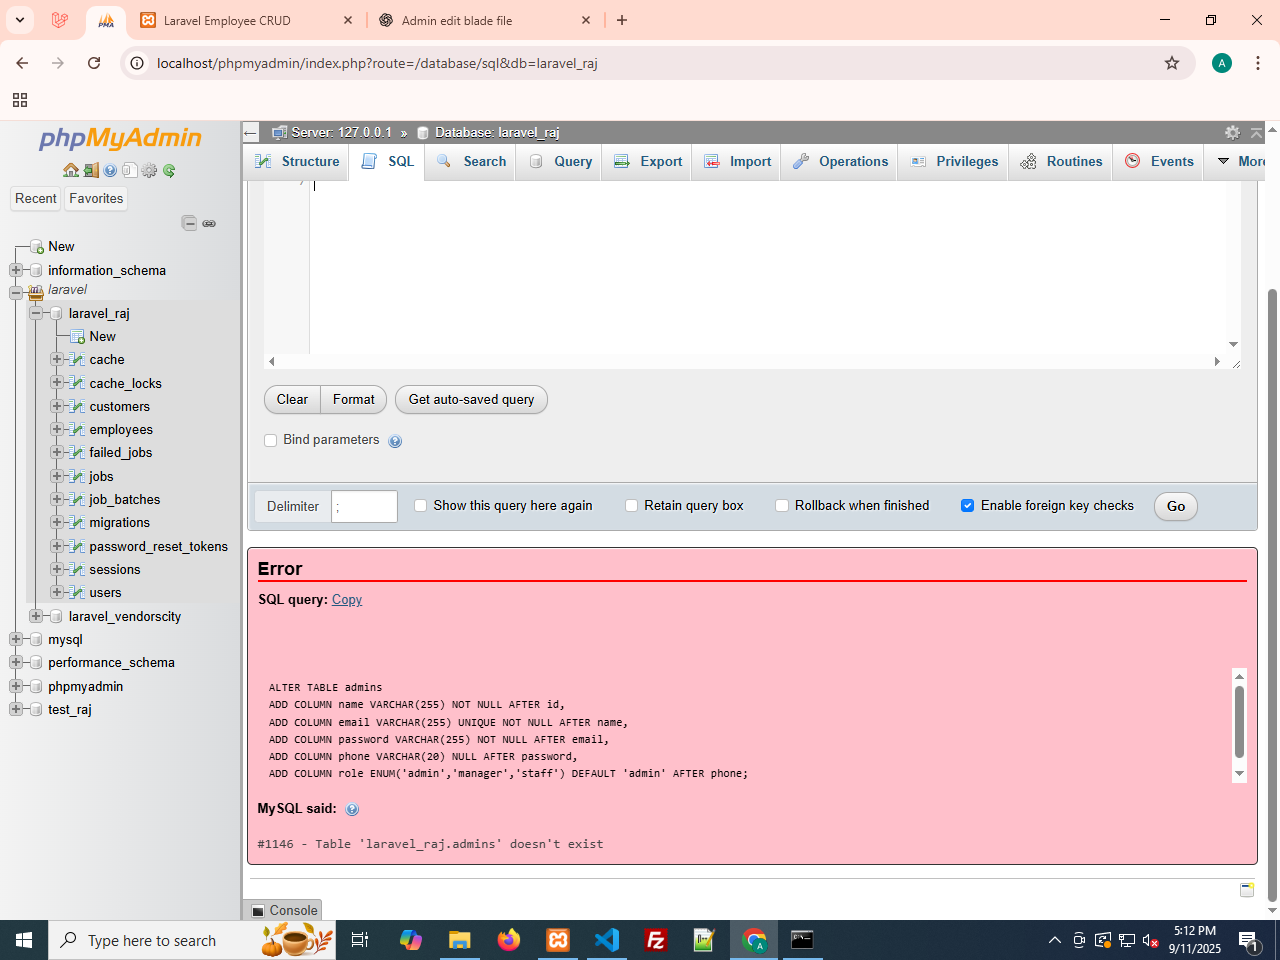Click the navigation panel settings gear
Screen dimensions: 1280x960
[149, 171]
